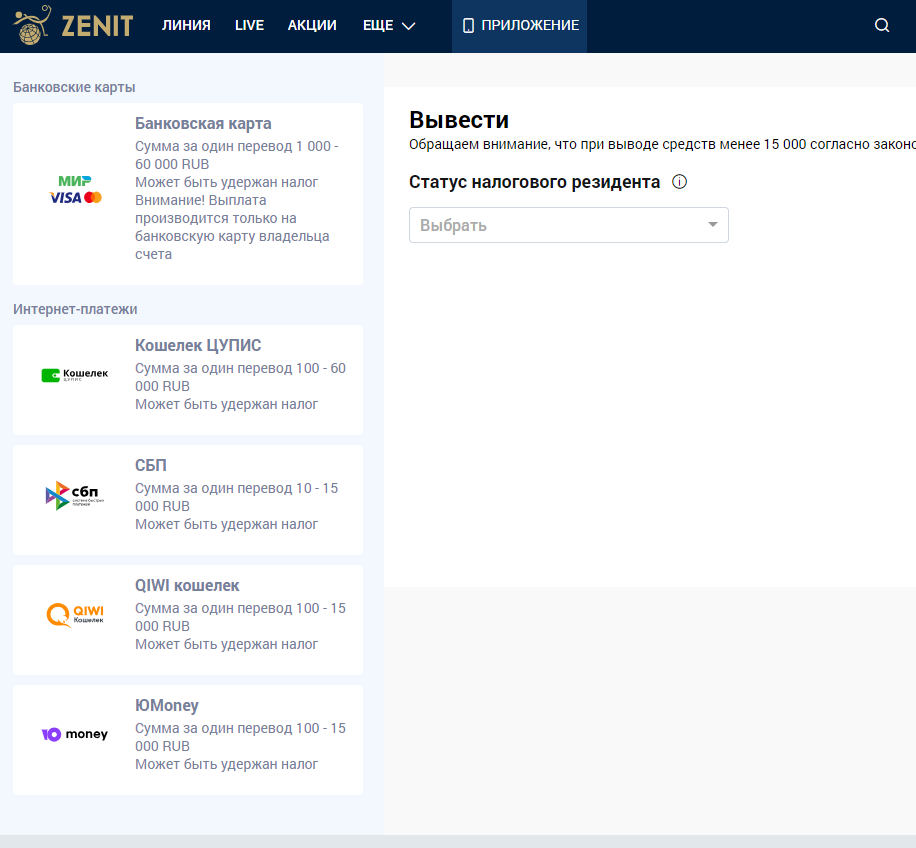Click 'Сумма за один перевод 1 000 - 60 000 RUB'

237,155
